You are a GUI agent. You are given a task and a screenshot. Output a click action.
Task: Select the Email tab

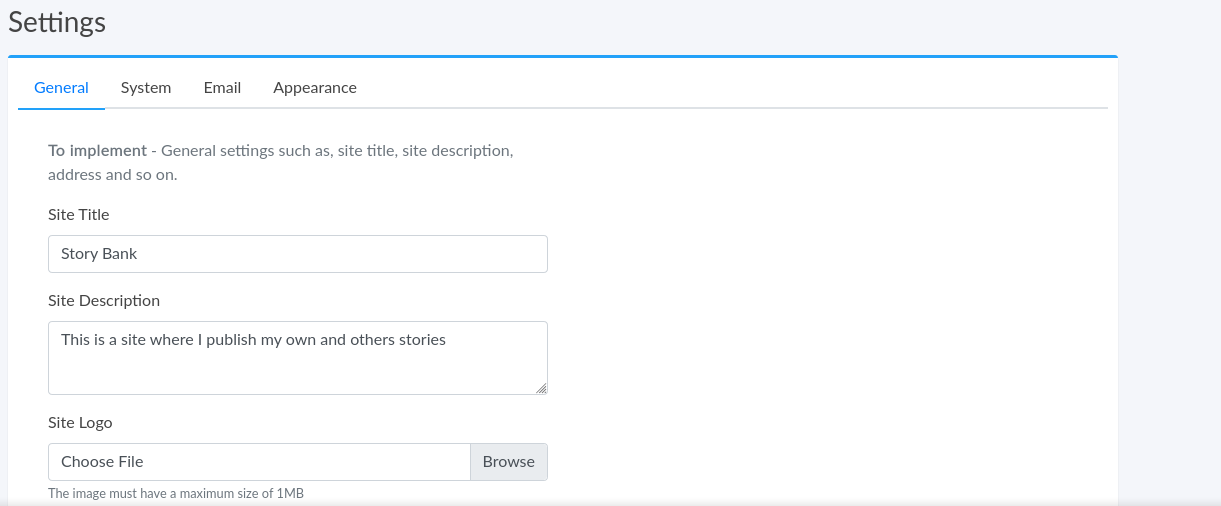222,88
